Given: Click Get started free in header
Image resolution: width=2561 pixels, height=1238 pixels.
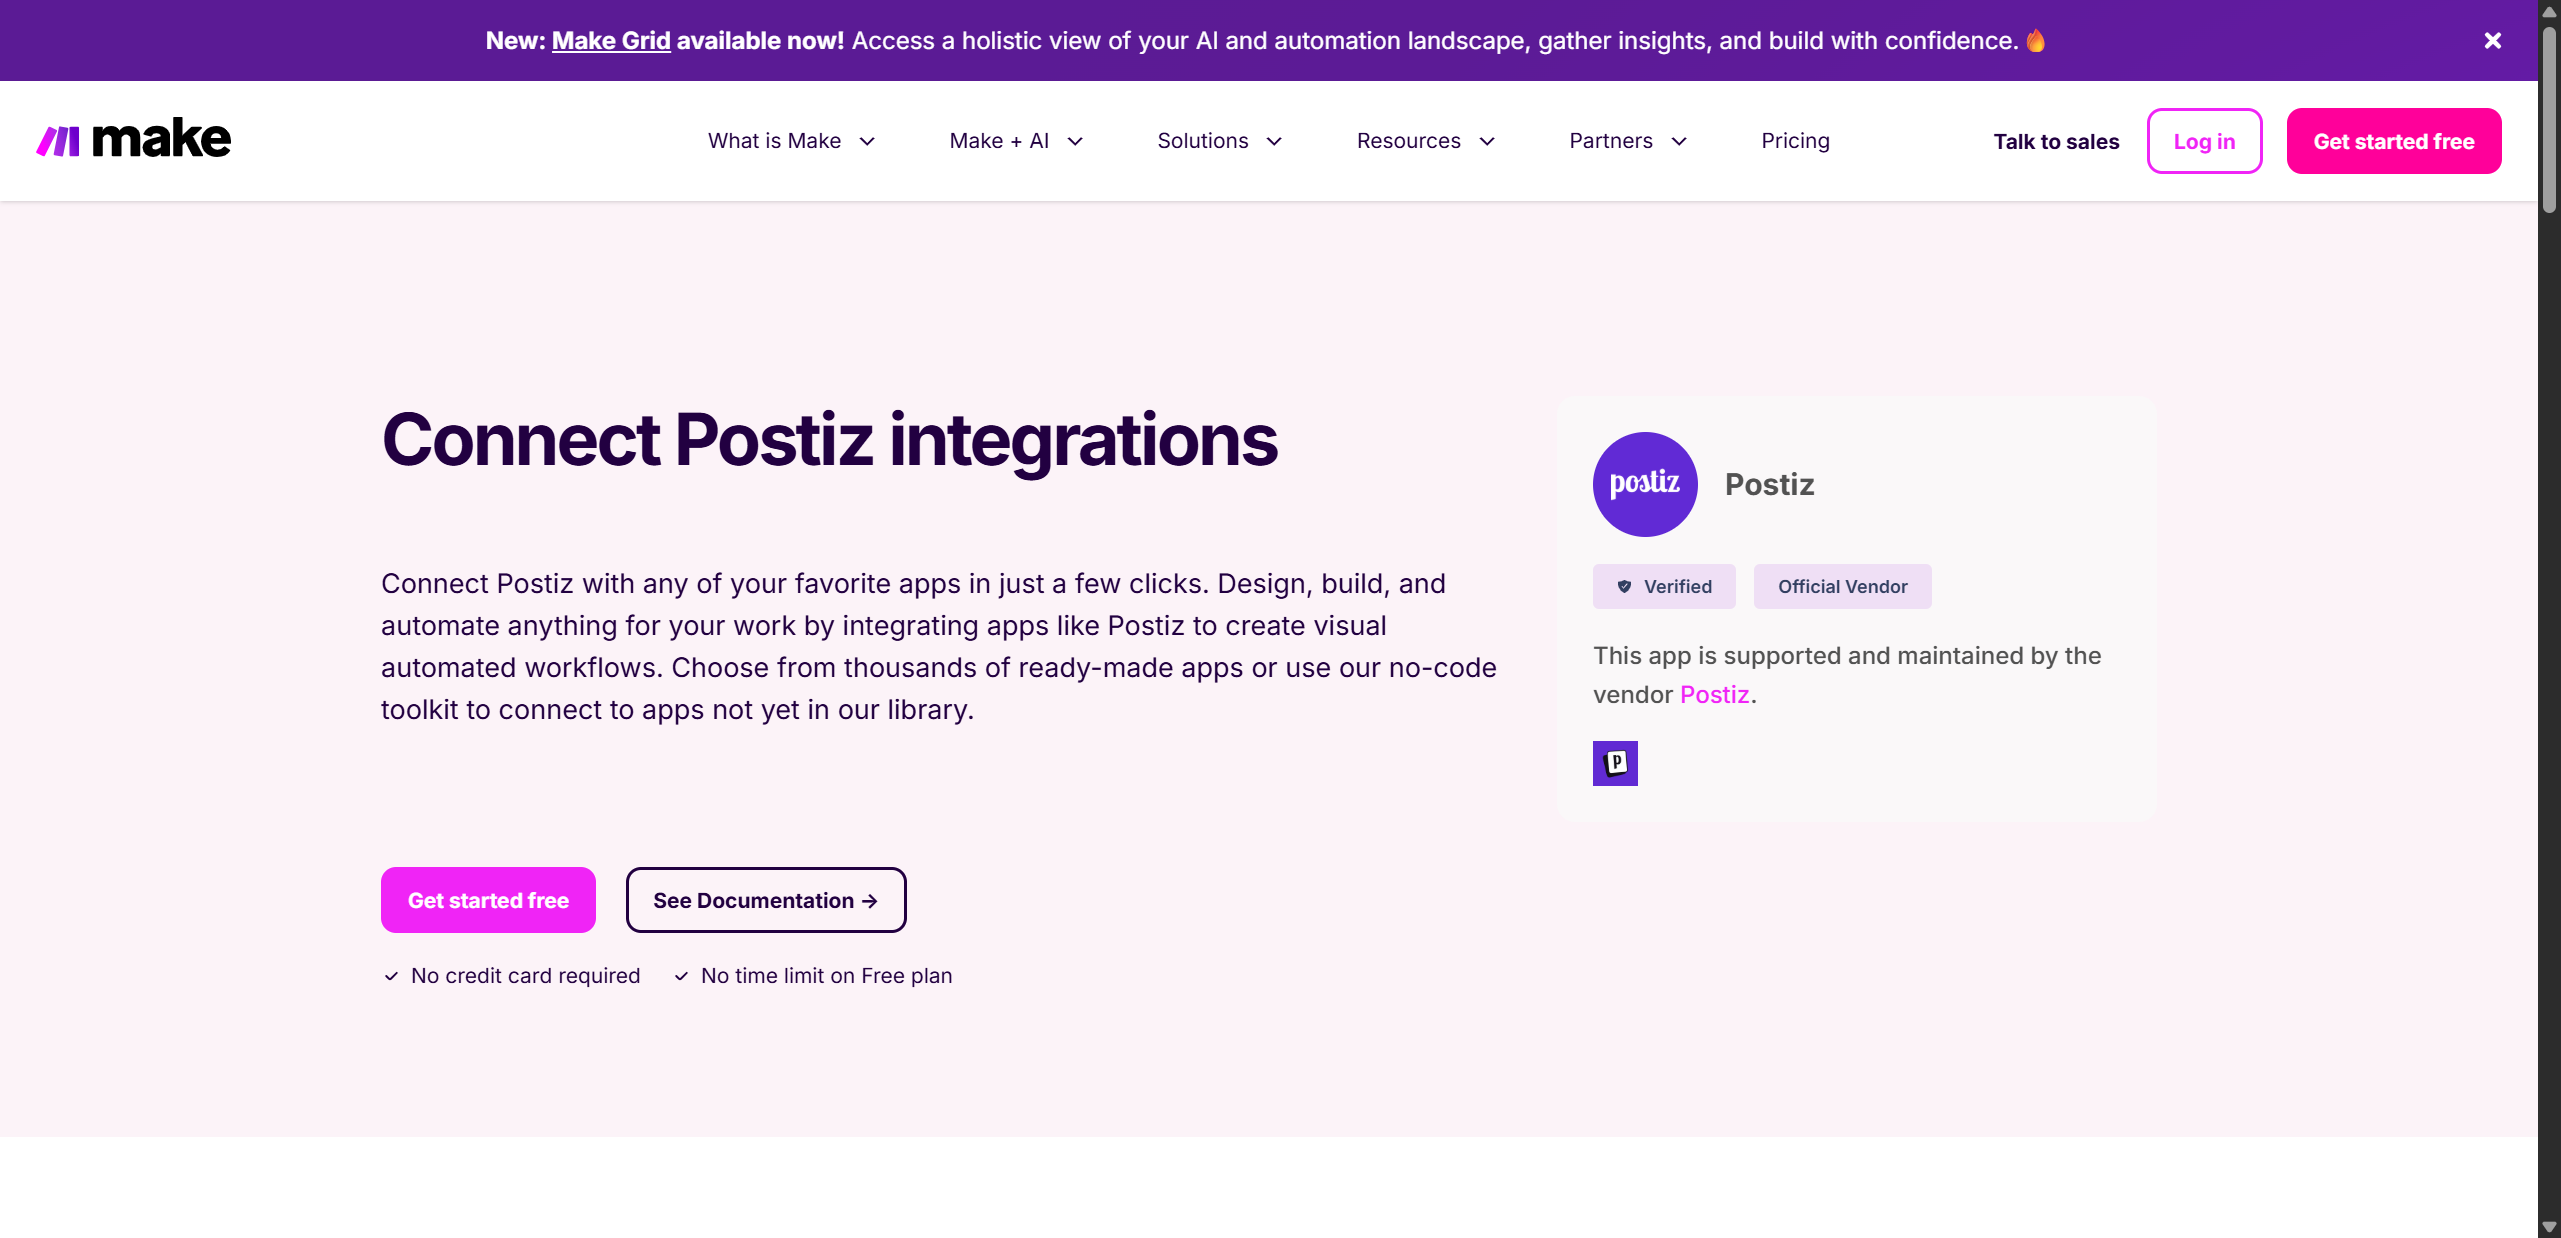Looking at the screenshot, I should [2394, 141].
